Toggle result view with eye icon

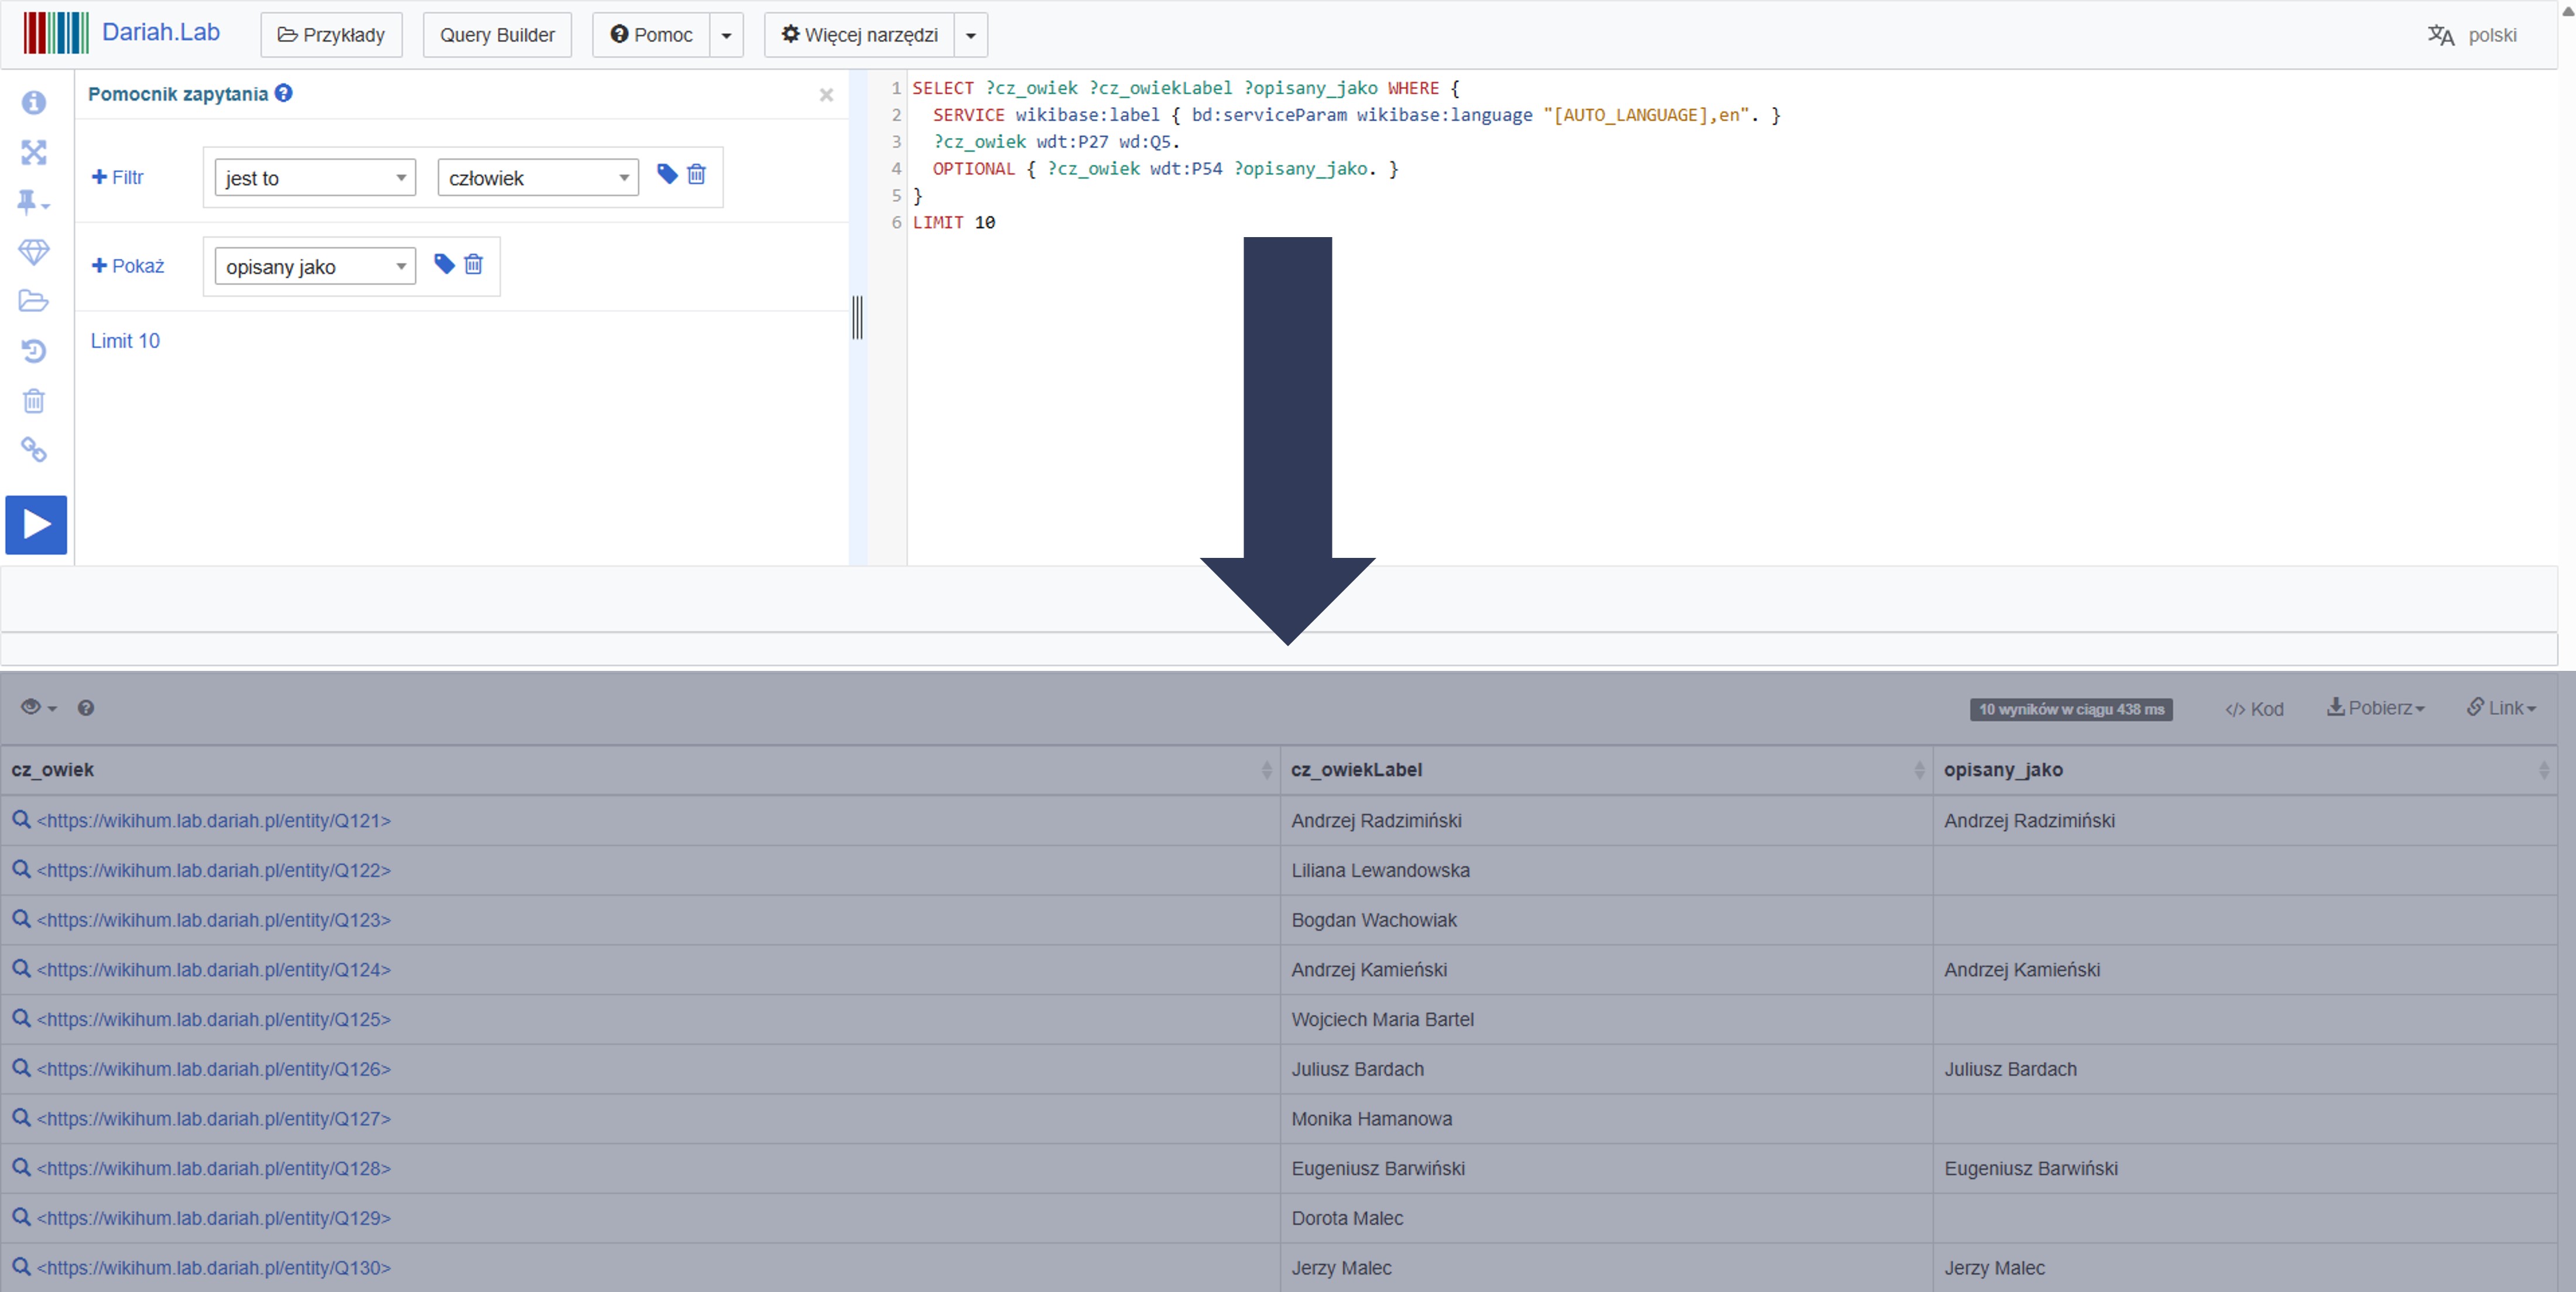[x=38, y=707]
